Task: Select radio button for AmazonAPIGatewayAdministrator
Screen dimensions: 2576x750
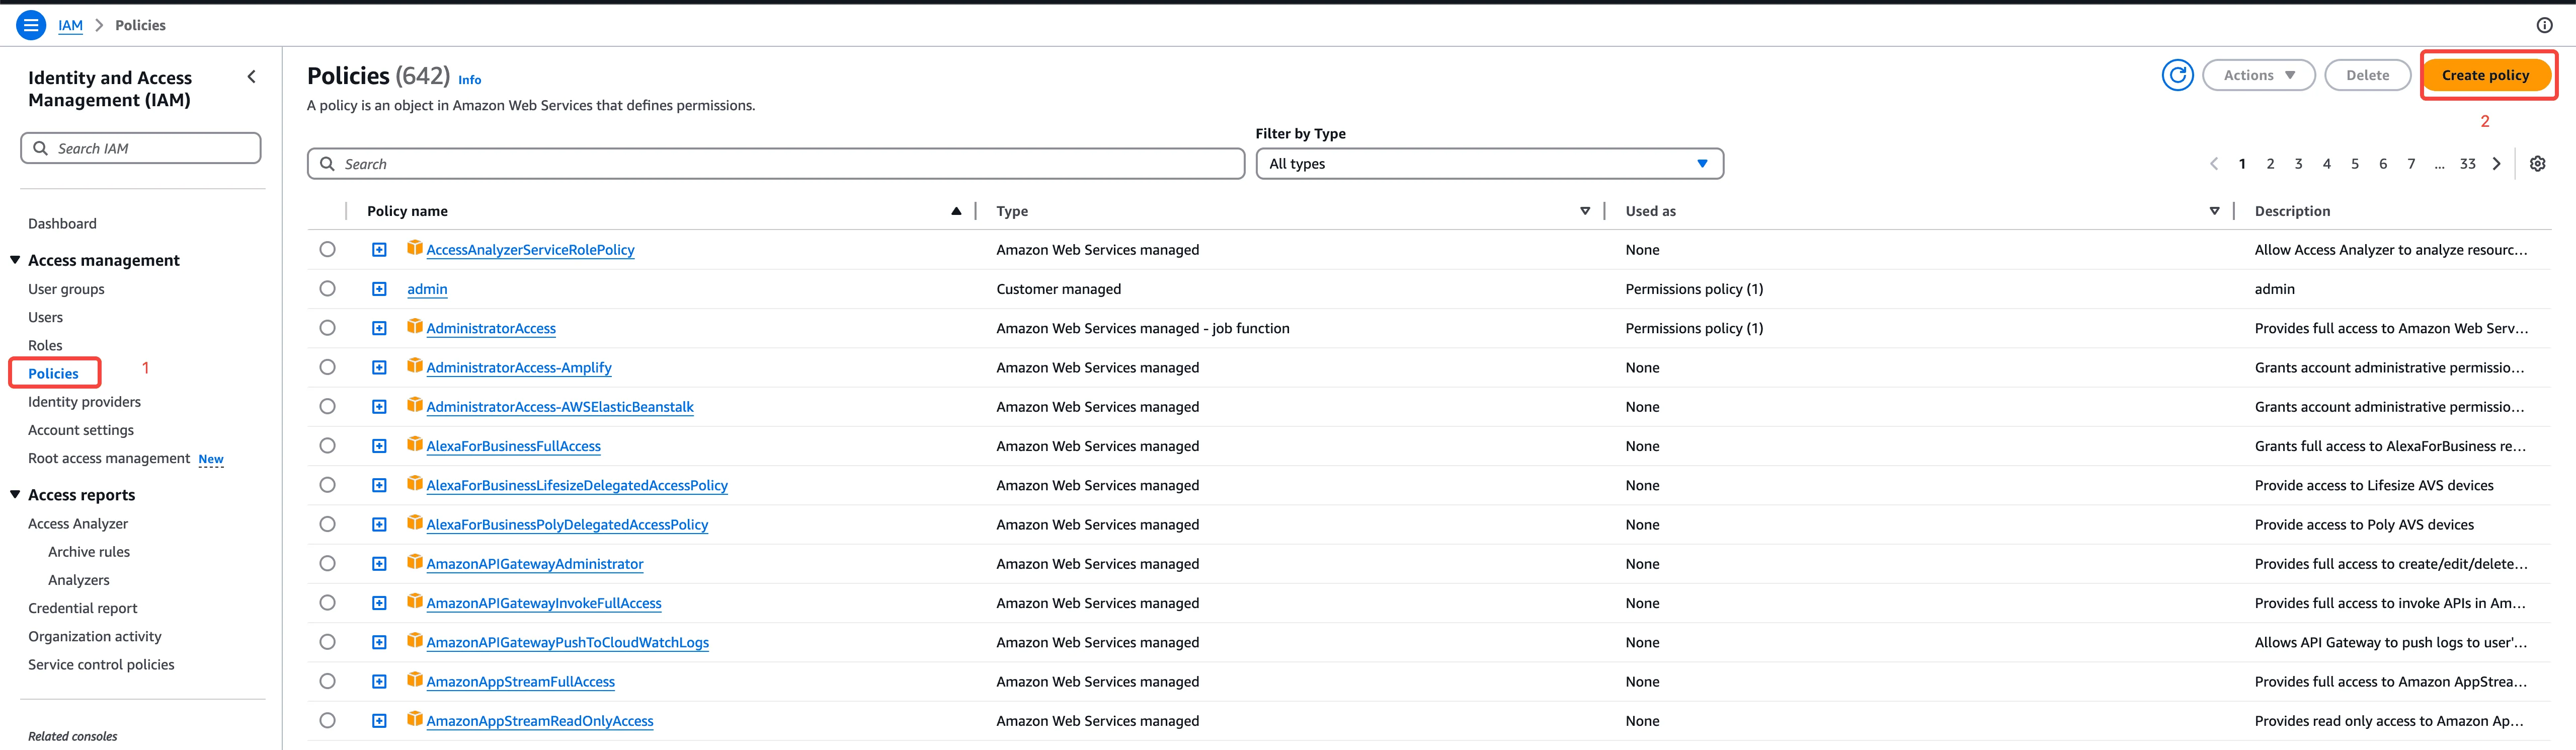Action: point(327,563)
